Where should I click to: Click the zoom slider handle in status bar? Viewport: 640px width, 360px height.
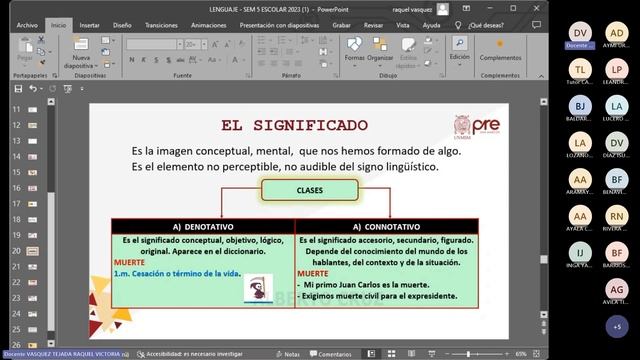(468, 354)
